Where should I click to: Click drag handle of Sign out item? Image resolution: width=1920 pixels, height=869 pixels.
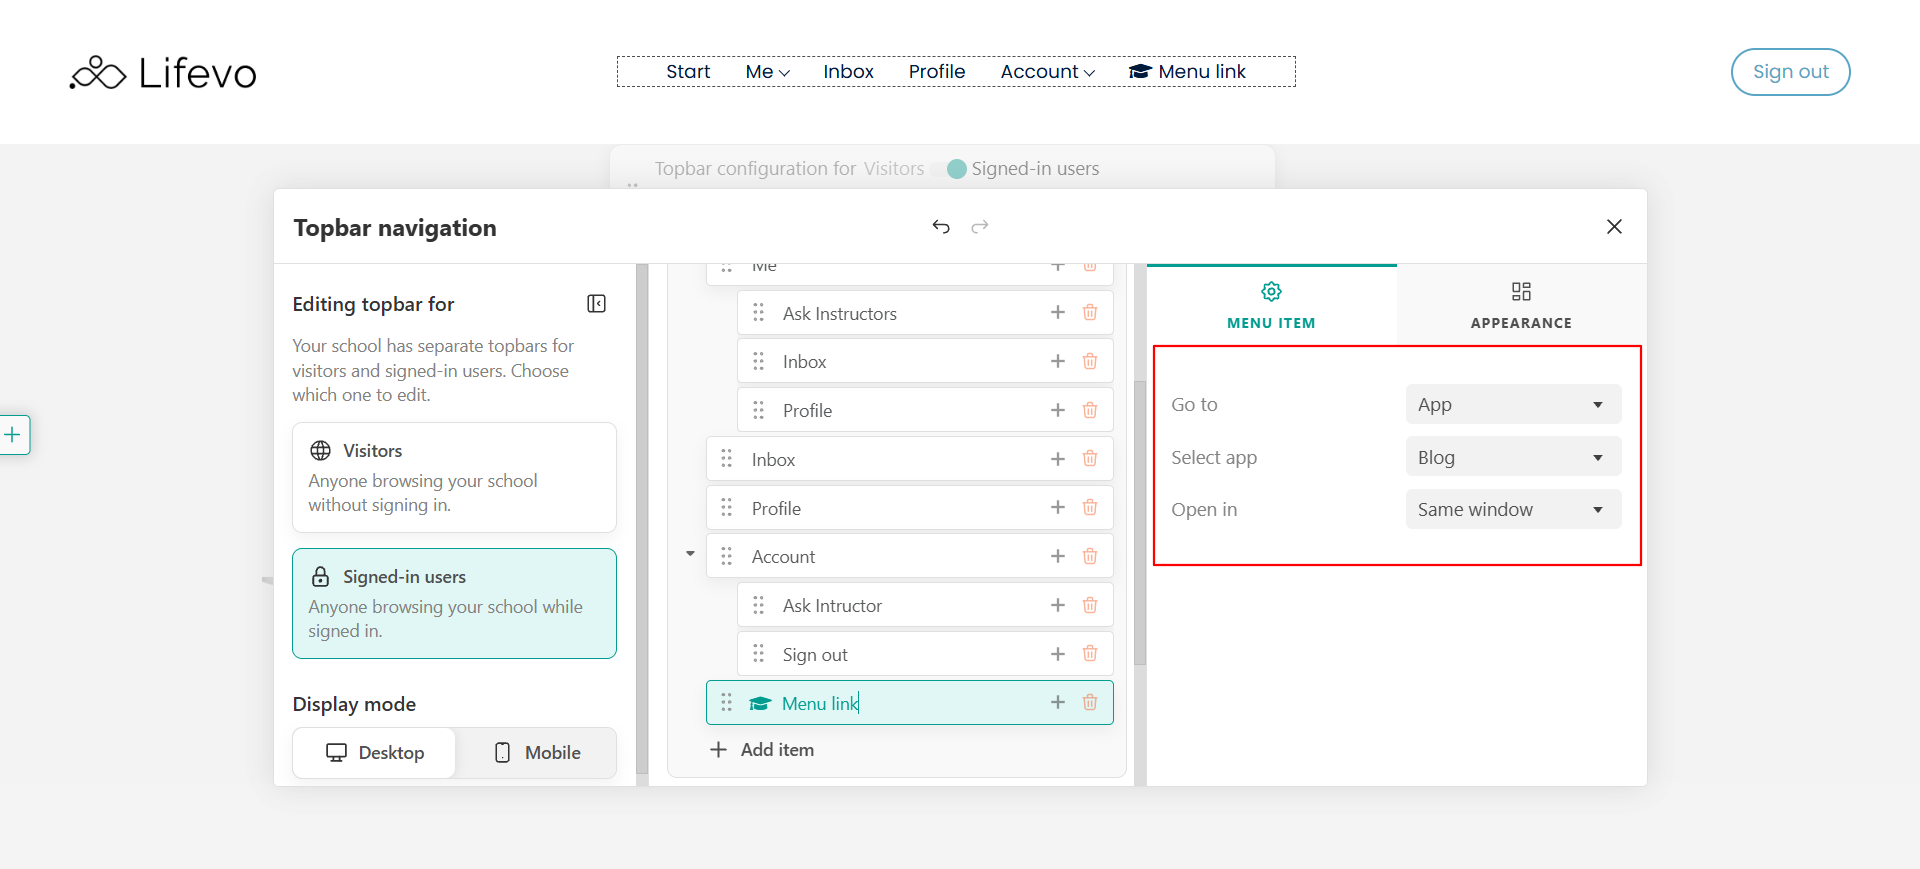point(759,654)
